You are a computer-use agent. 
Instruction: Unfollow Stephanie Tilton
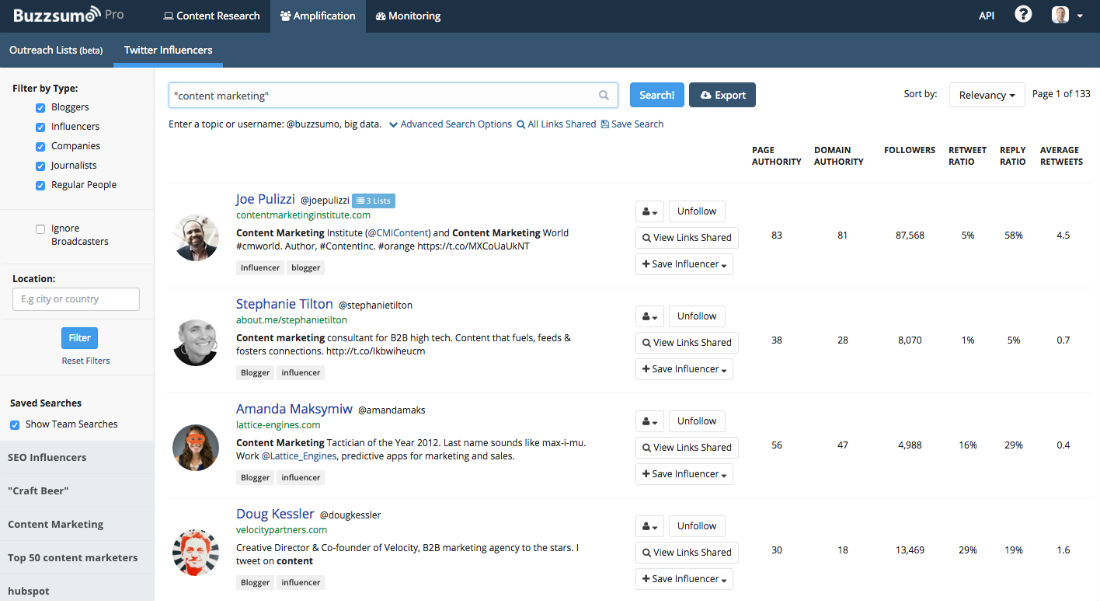696,316
